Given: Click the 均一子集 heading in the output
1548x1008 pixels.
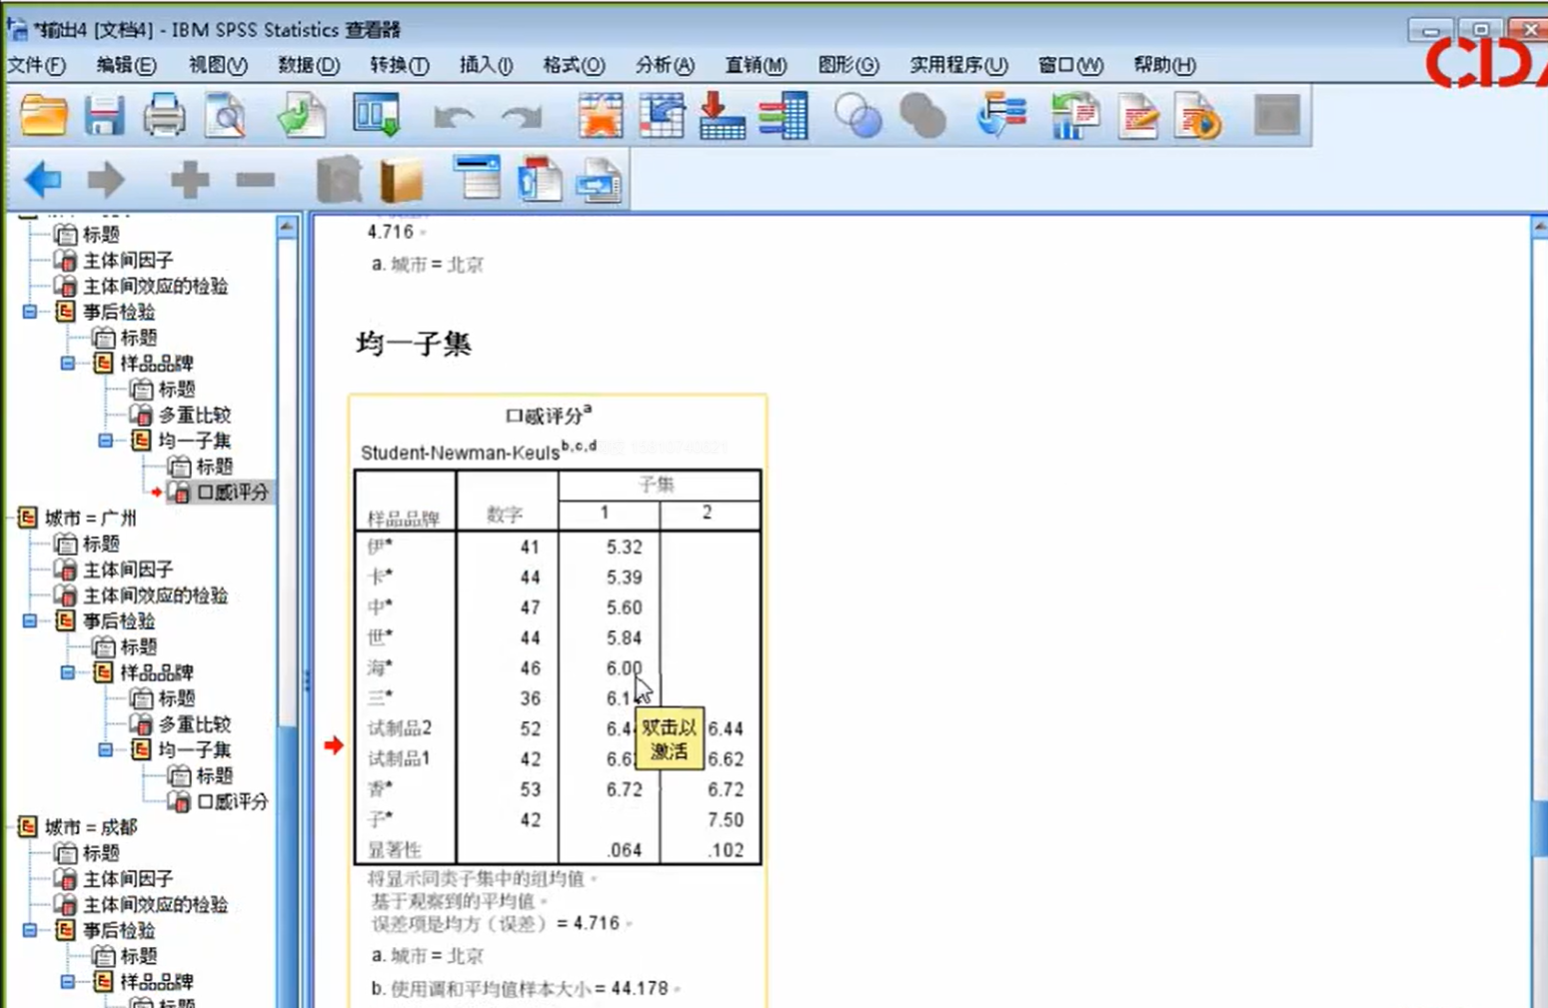Looking at the screenshot, I should 413,344.
